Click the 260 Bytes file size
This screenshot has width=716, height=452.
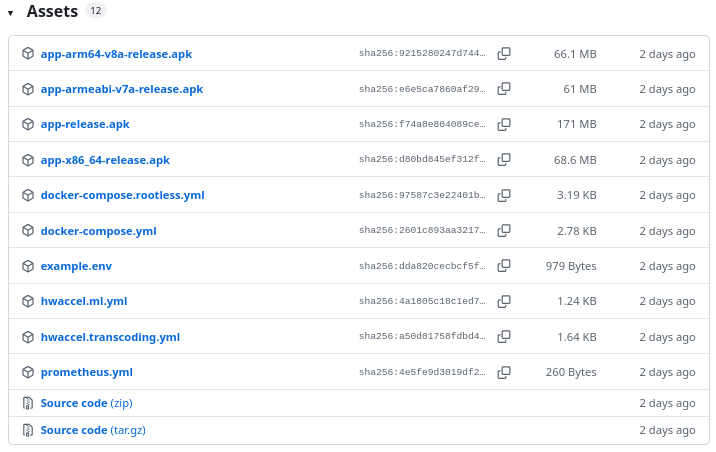click(x=571, y=373)
